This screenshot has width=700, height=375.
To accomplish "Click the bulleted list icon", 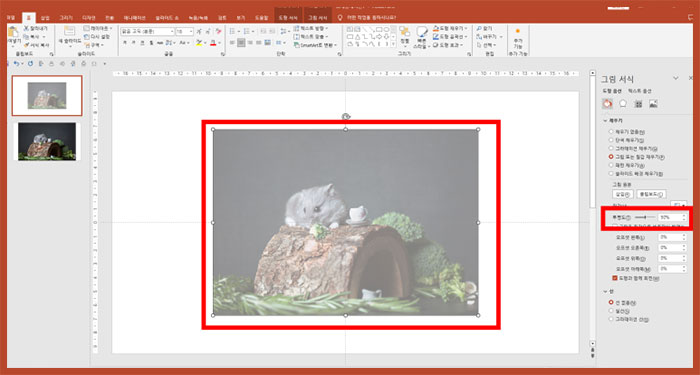I will (233, 31).
